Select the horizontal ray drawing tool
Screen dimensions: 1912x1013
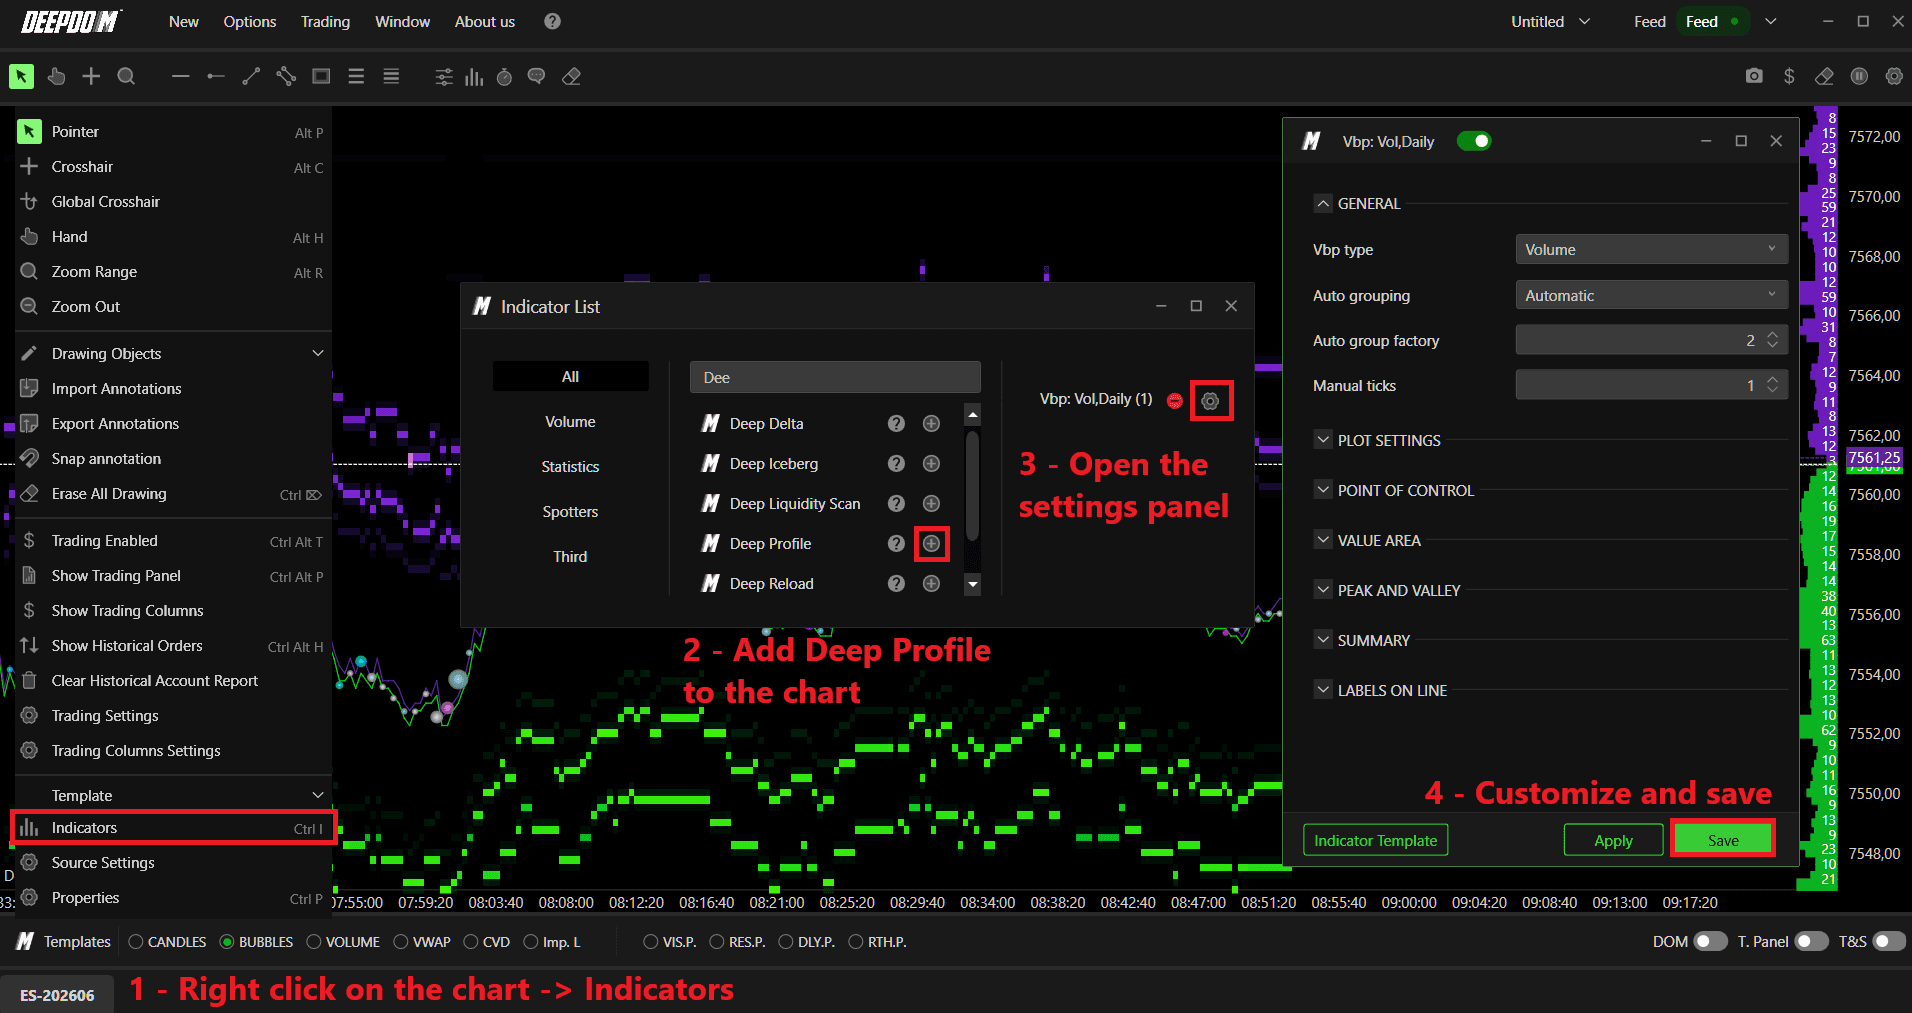[x=215, y=76]
